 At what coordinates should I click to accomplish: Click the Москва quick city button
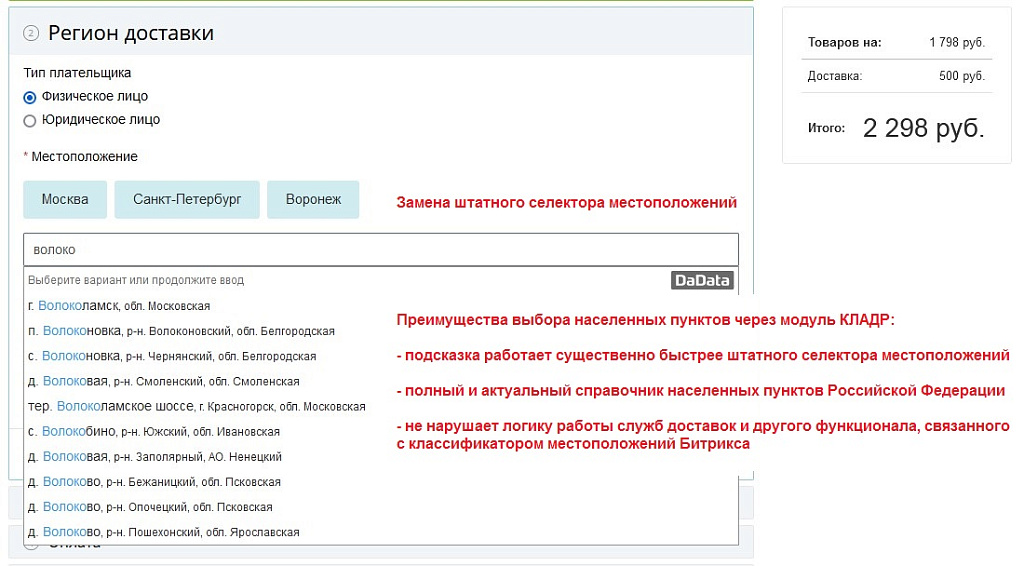click(x=65, y=199)
